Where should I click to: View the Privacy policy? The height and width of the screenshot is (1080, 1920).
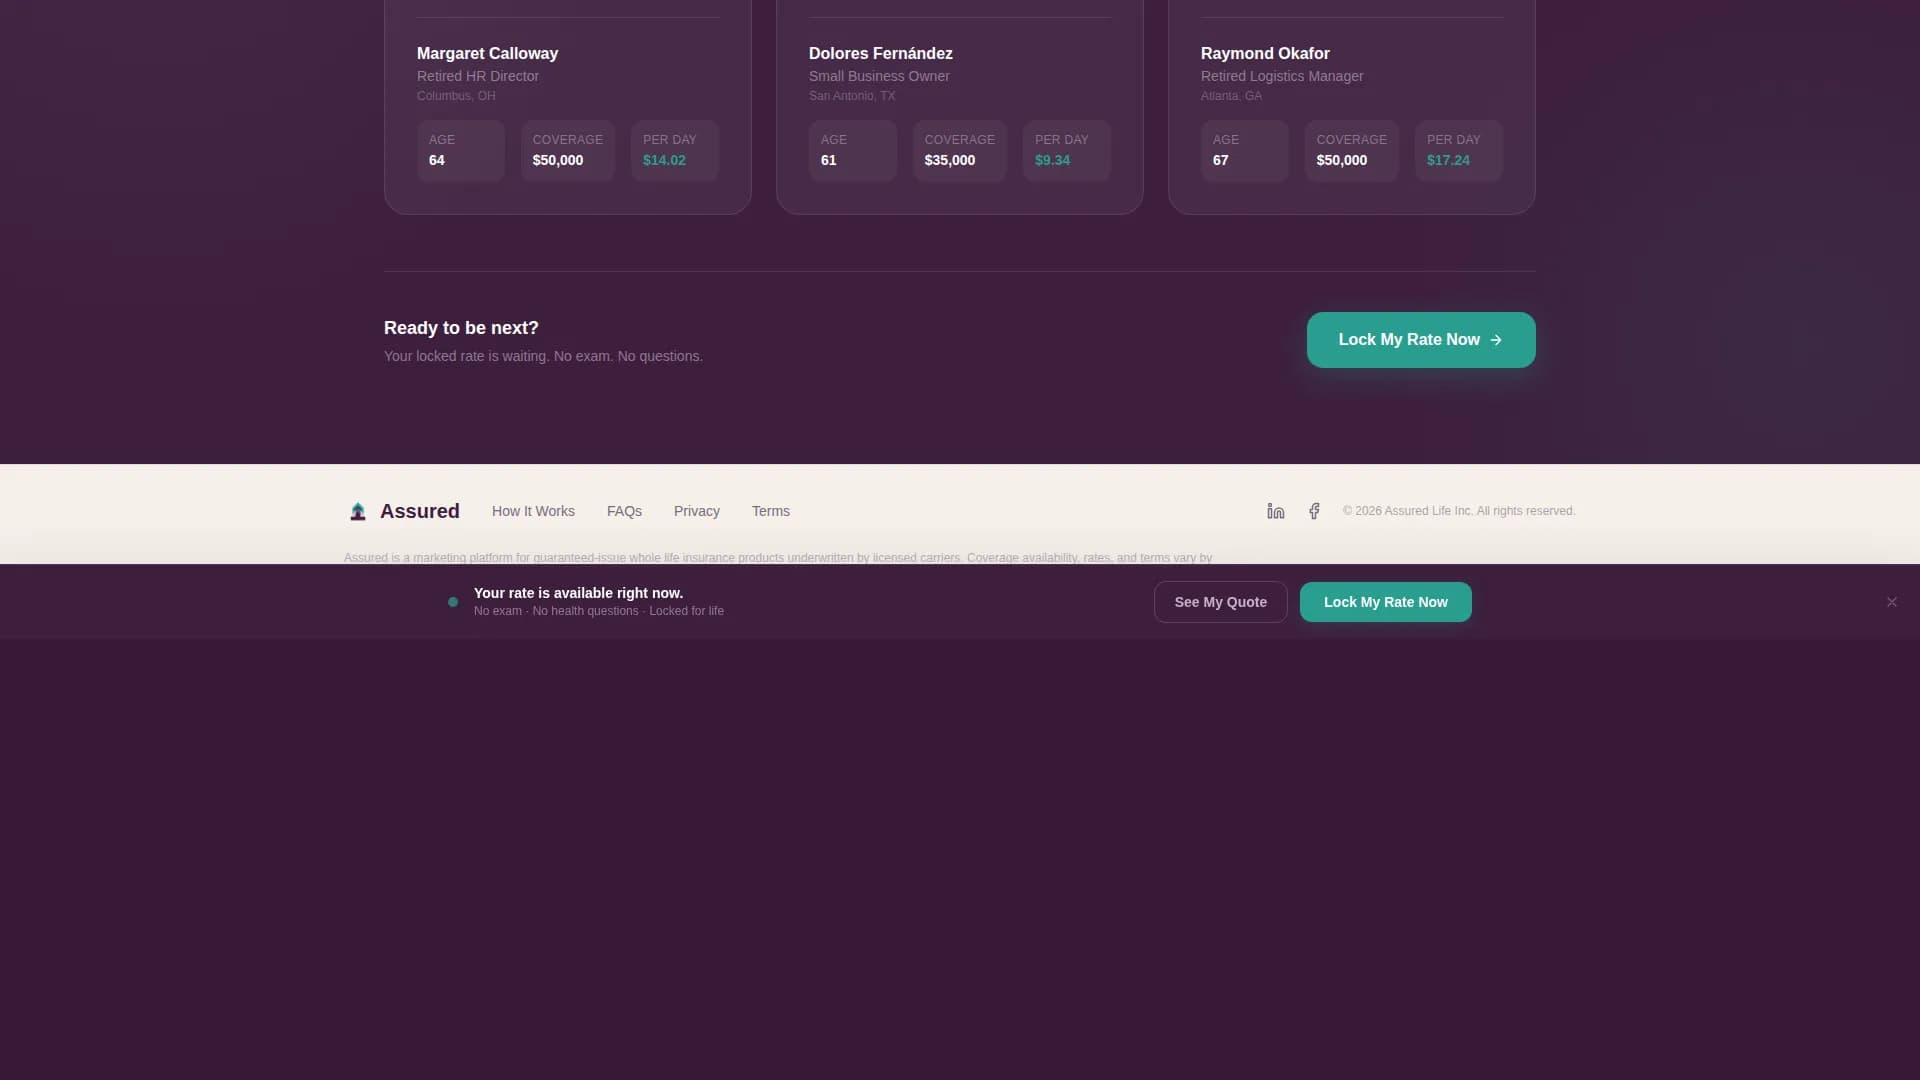click(696, 511)
